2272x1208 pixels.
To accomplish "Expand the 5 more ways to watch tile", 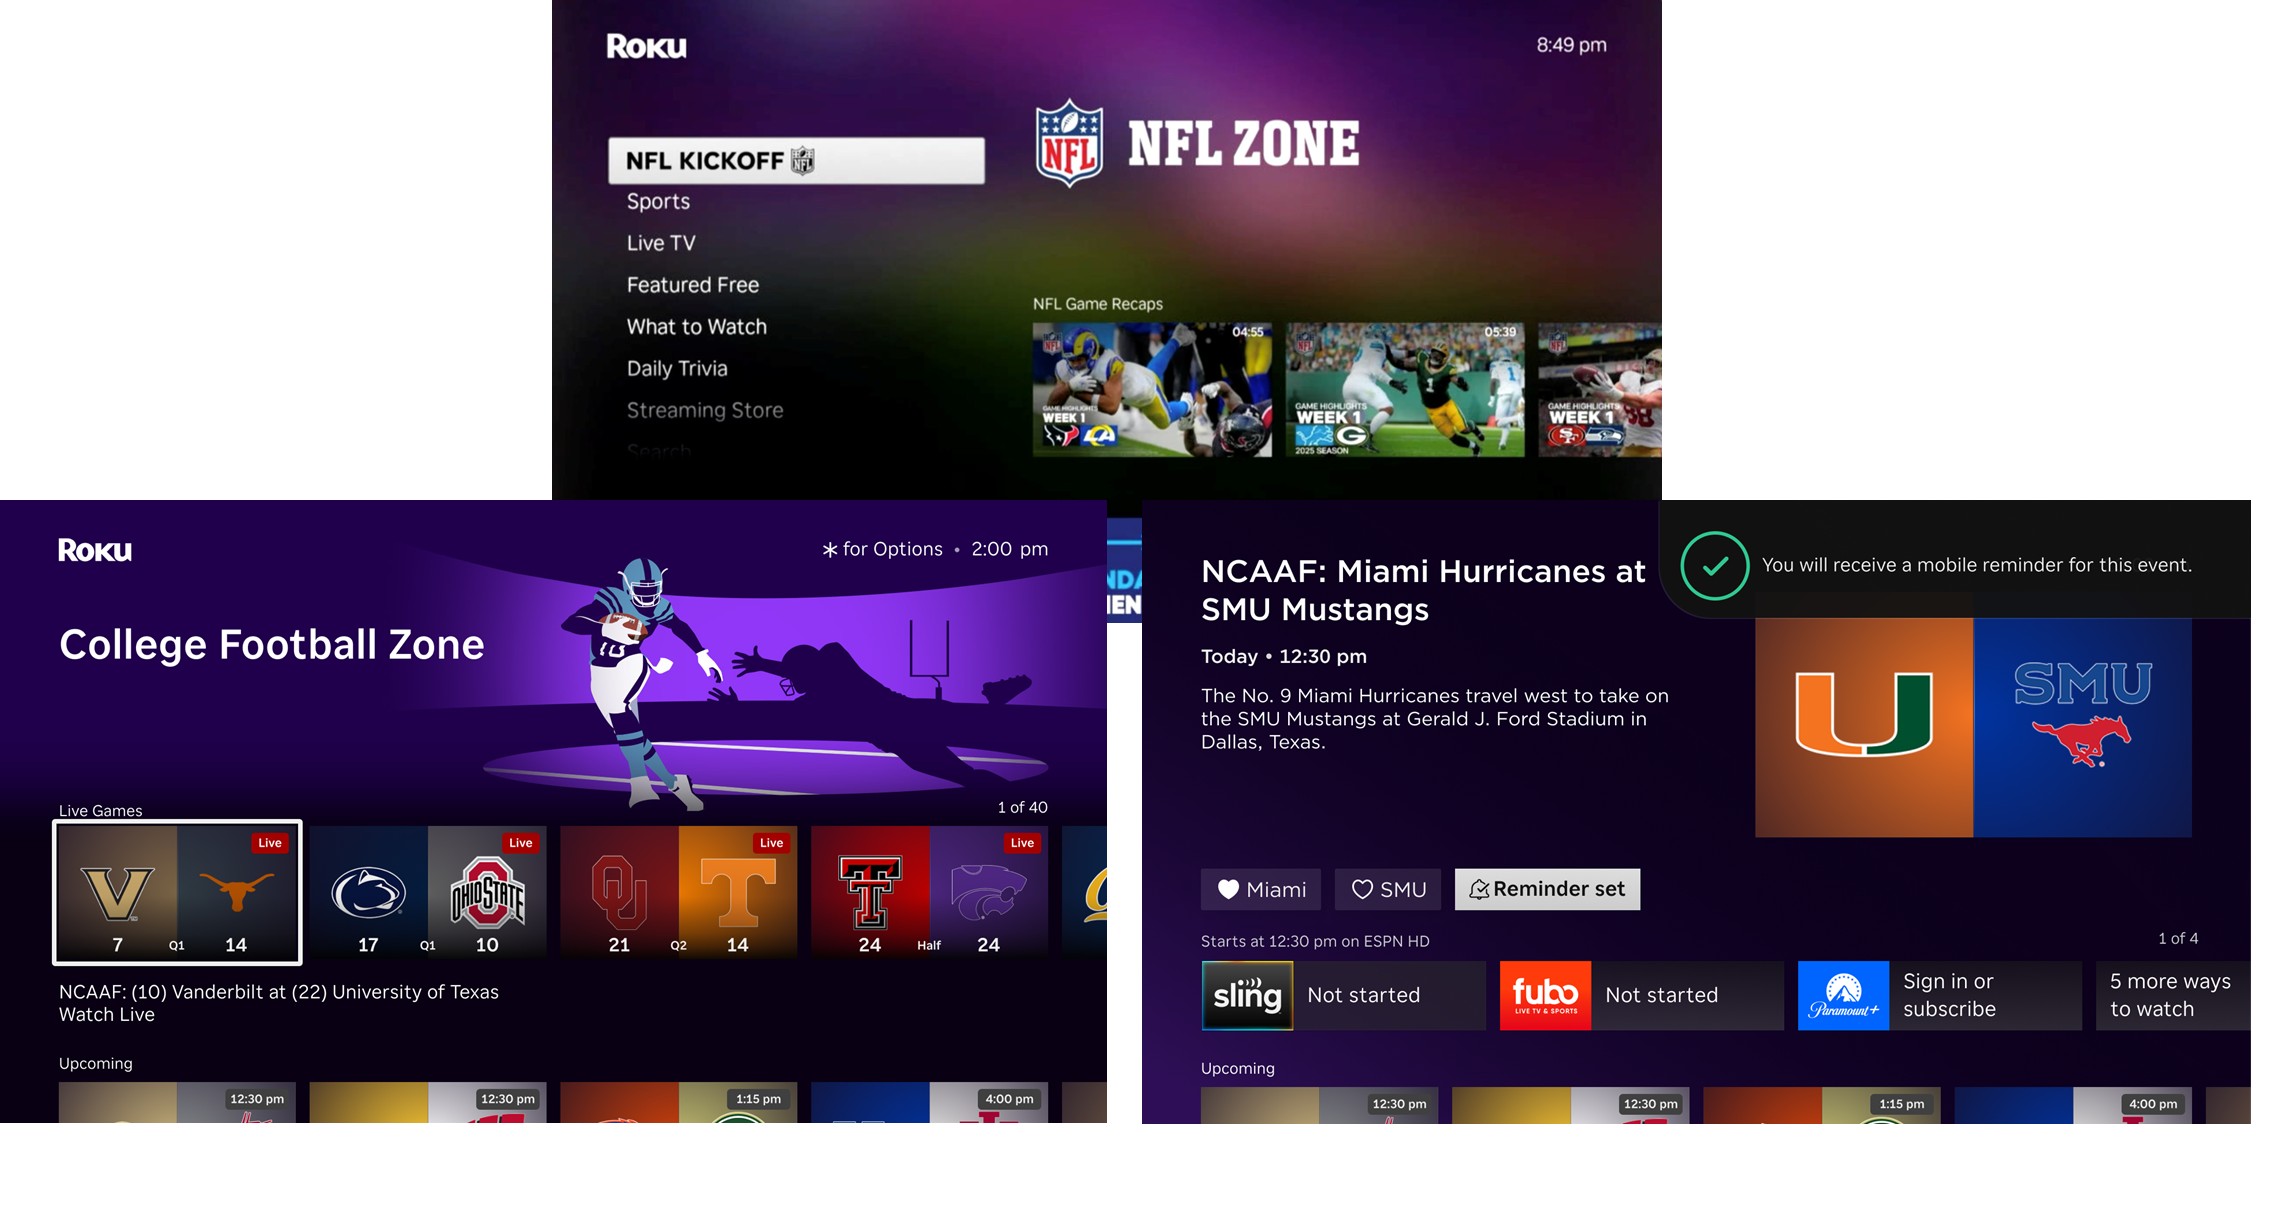I will click(2172, 995).
